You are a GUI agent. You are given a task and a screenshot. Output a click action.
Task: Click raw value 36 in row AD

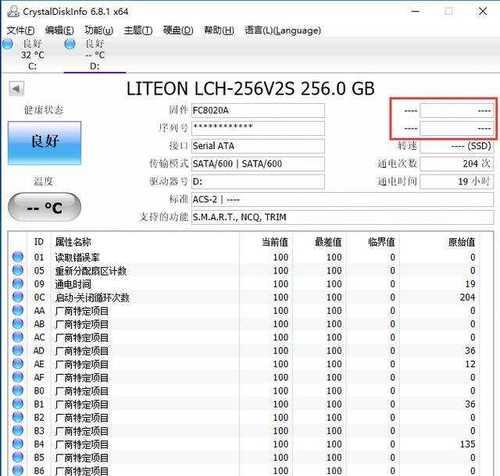(x=470, y=350)
